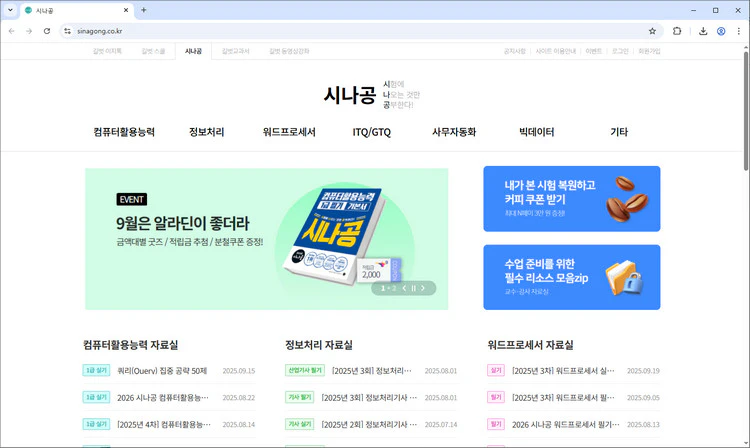Switch to the 길벗스쿨 site tab
The height and width of the screenshot is (448, 750).
click(x=153, y=50)
